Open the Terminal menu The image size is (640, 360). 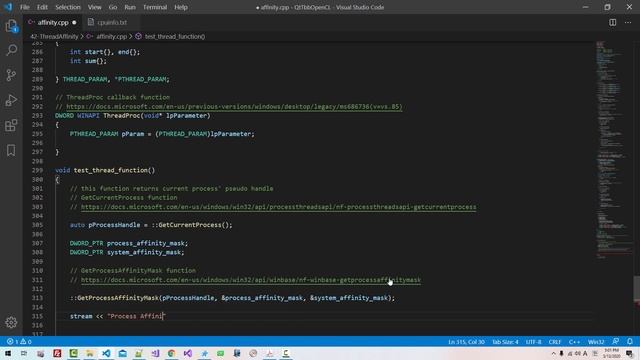pos(155,7)
